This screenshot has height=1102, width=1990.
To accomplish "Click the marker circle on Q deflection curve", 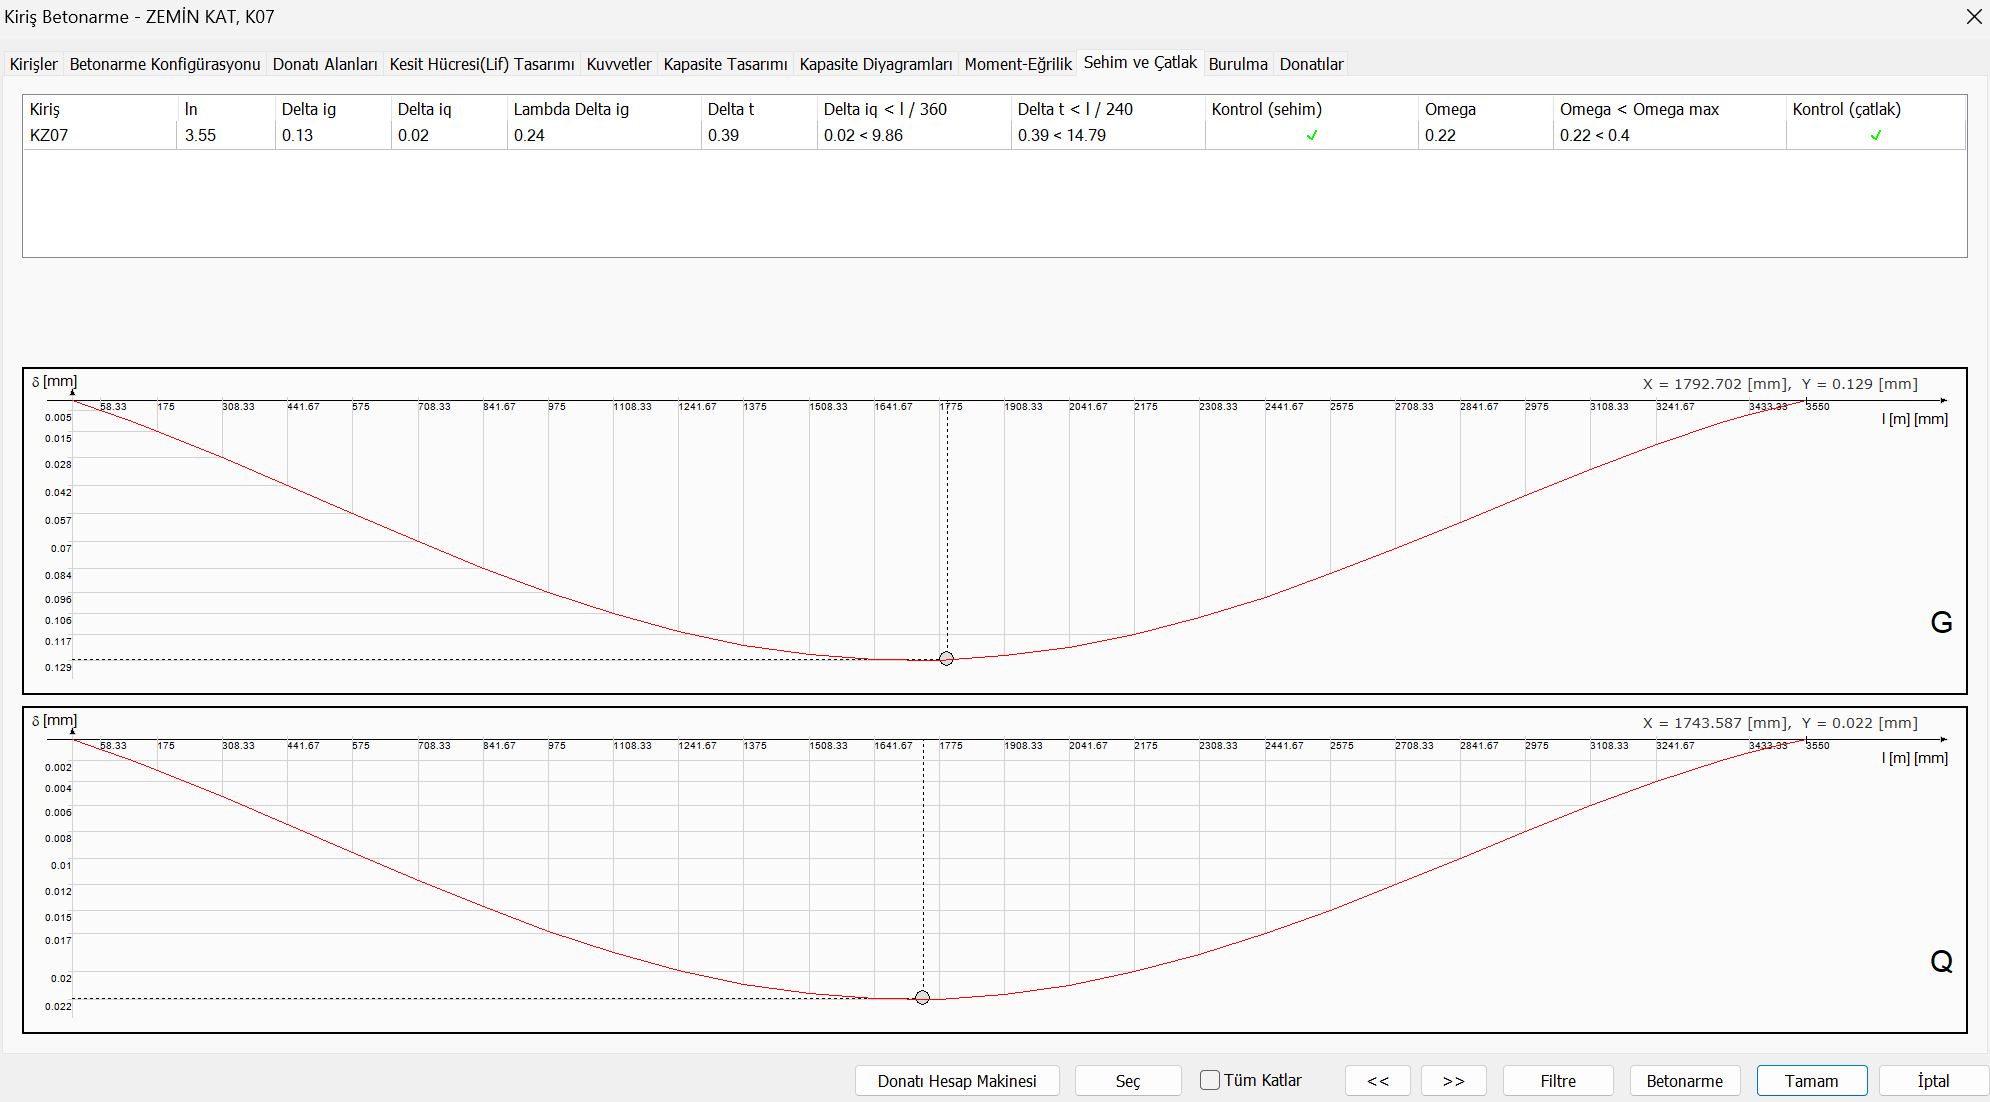I will [922, 997].
